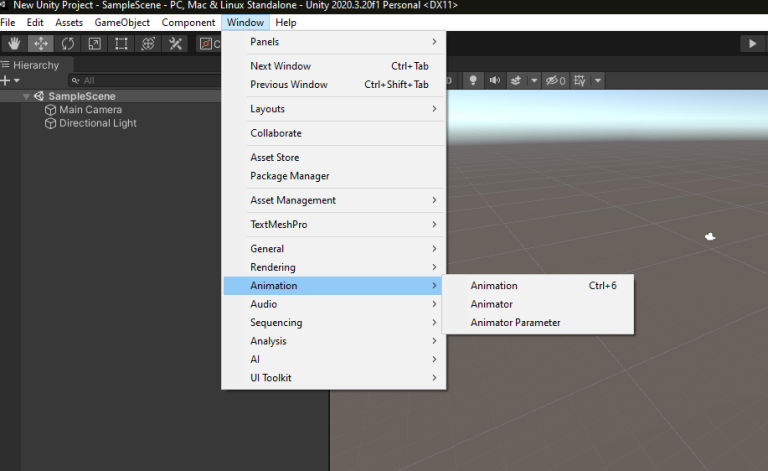768x471 pixels.
Task: Expand the Sequencing submenu
Action: 334,323
